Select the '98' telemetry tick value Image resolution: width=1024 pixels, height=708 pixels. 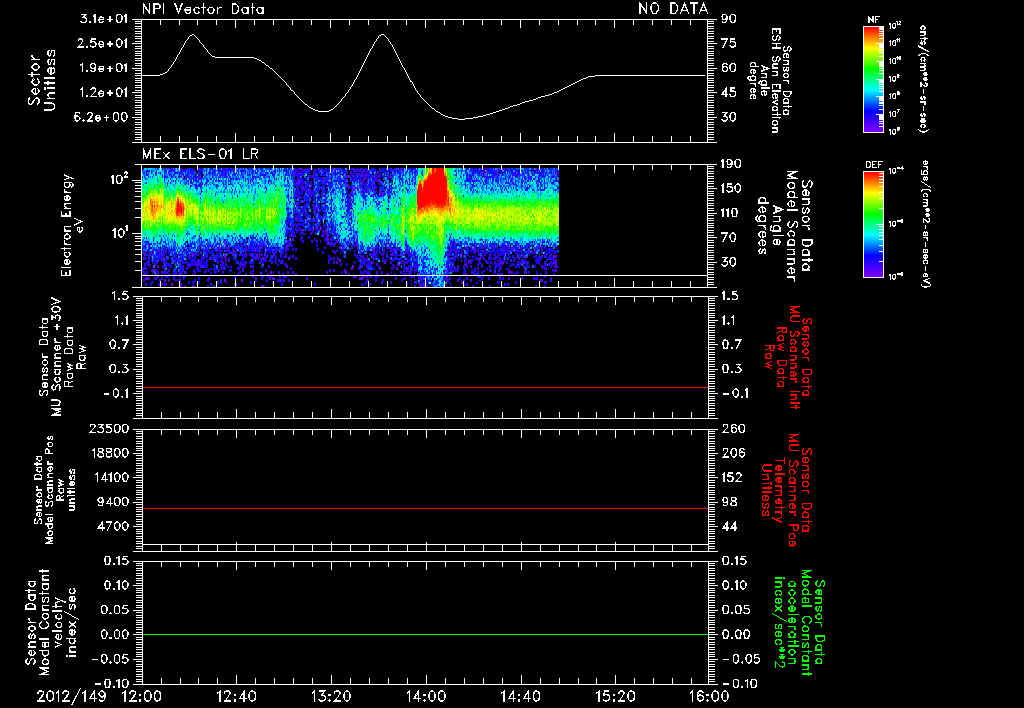pos(728,502)
